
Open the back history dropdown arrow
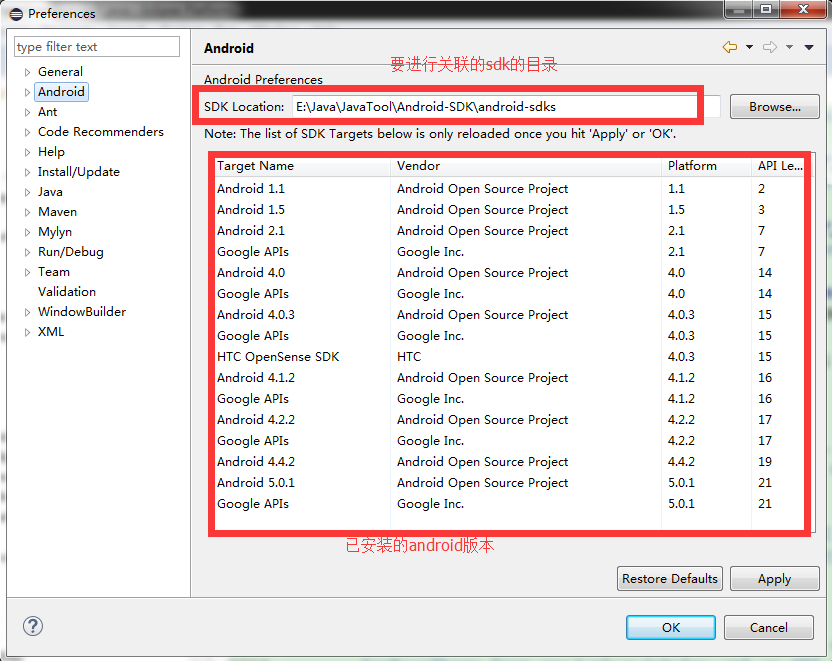point(749,47)
